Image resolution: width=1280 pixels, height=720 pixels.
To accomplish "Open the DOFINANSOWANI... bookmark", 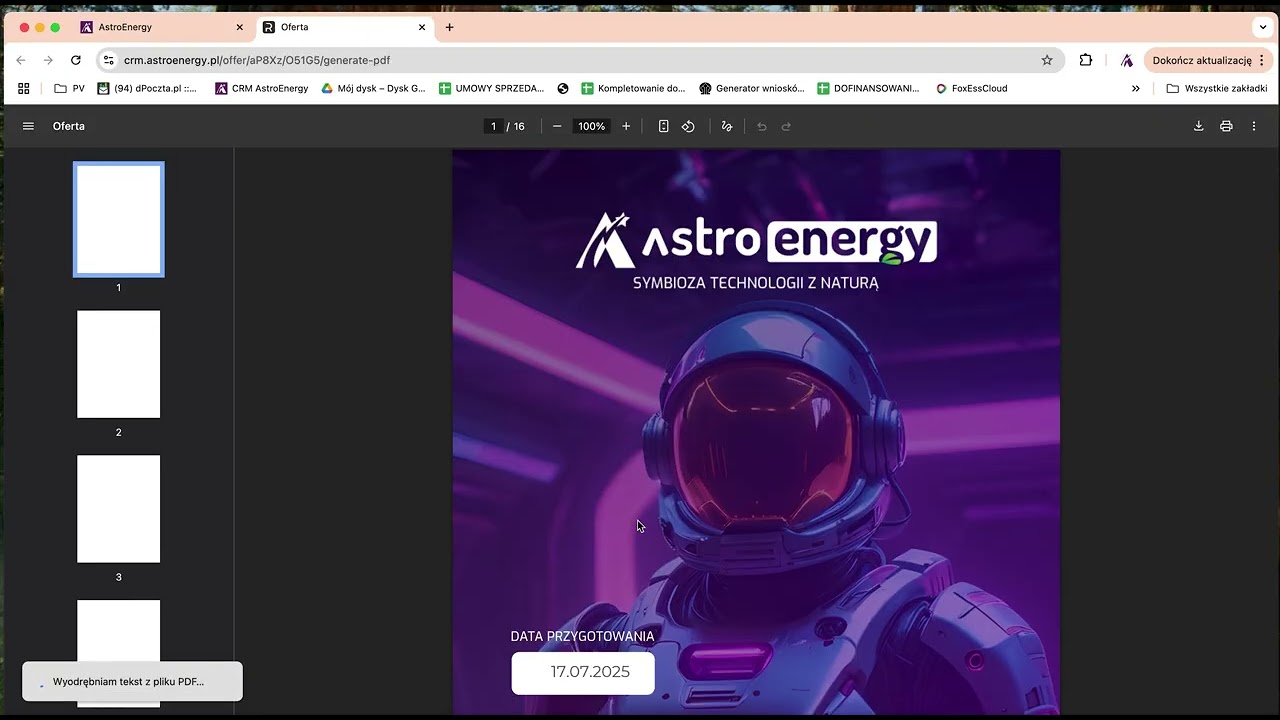I will (x=869, y=88).
